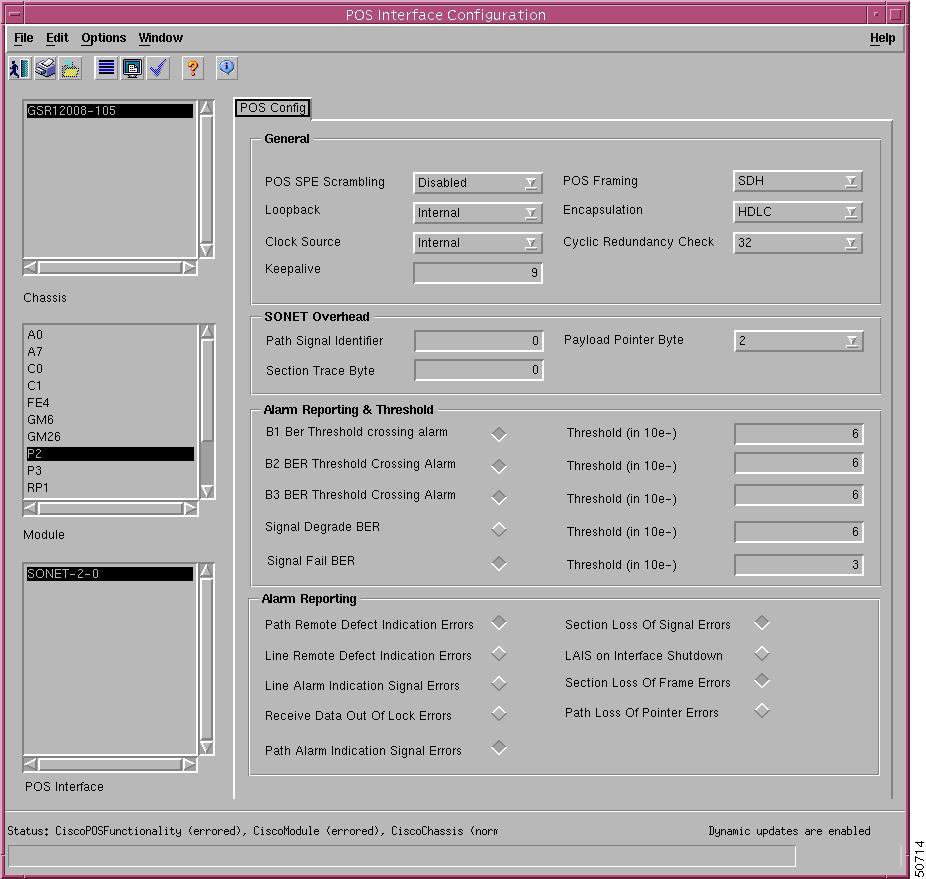The height and width of the screenshot is (879, 926).
Task: Open the Cyclic Redundancy Check dropdown
Action: [797, 243]
